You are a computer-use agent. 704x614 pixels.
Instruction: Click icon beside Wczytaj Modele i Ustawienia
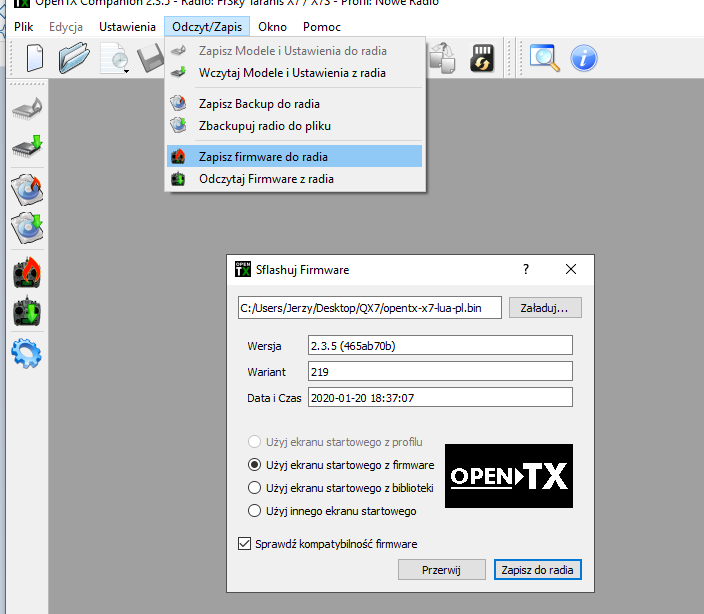(x=178, y=72)
